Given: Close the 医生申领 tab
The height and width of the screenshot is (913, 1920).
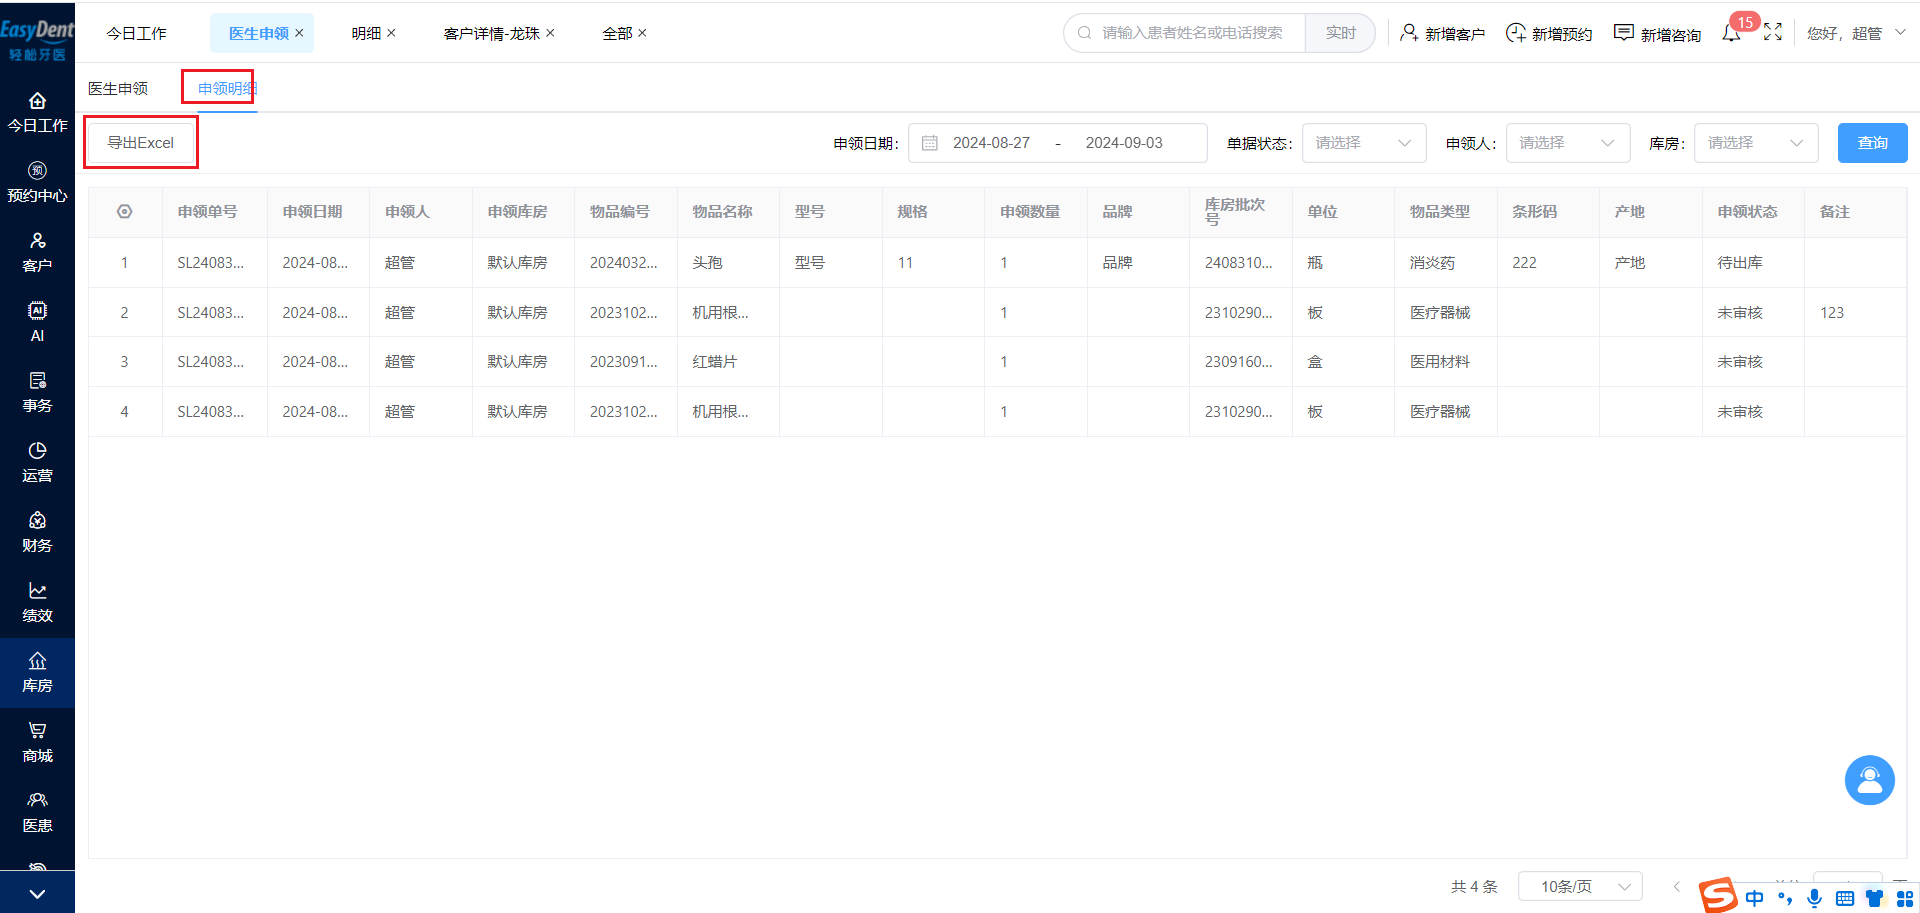Looking at the screenshot, I should [299, 33].
